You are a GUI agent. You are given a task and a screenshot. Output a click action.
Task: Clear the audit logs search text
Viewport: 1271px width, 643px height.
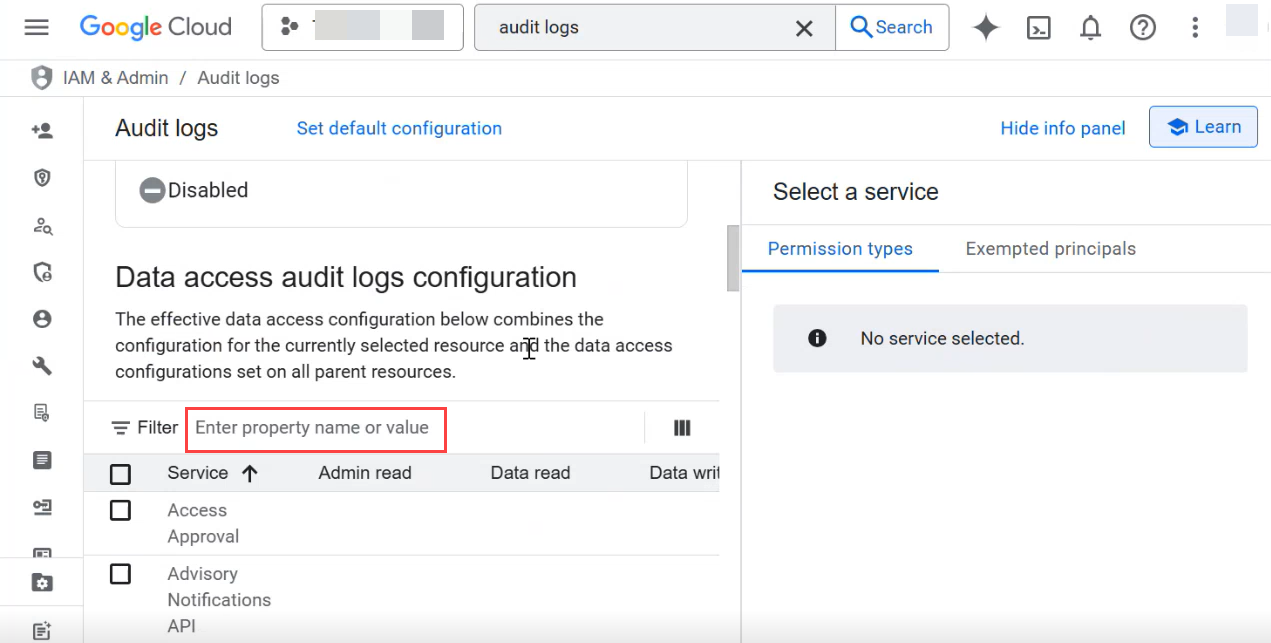coord(803,28)
